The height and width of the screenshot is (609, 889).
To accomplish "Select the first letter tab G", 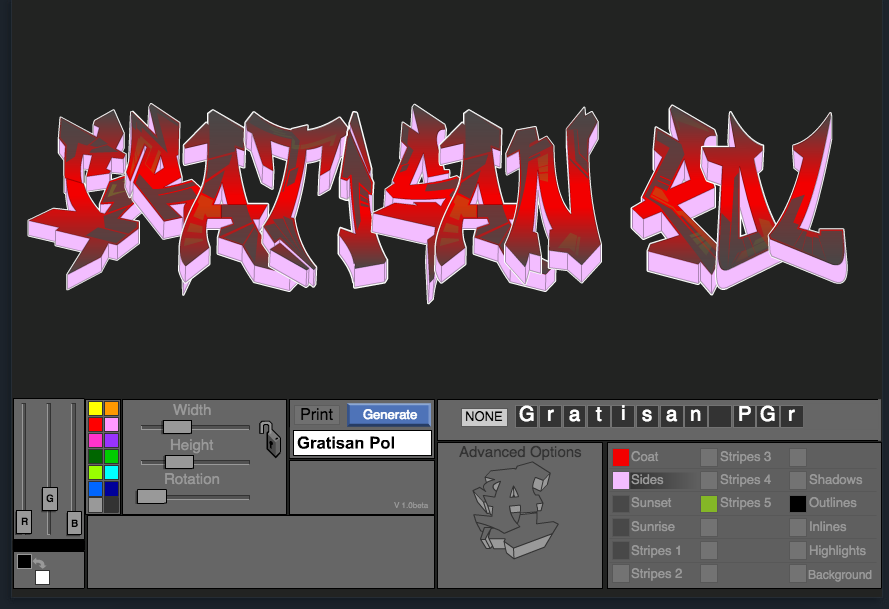I will 527,415.
